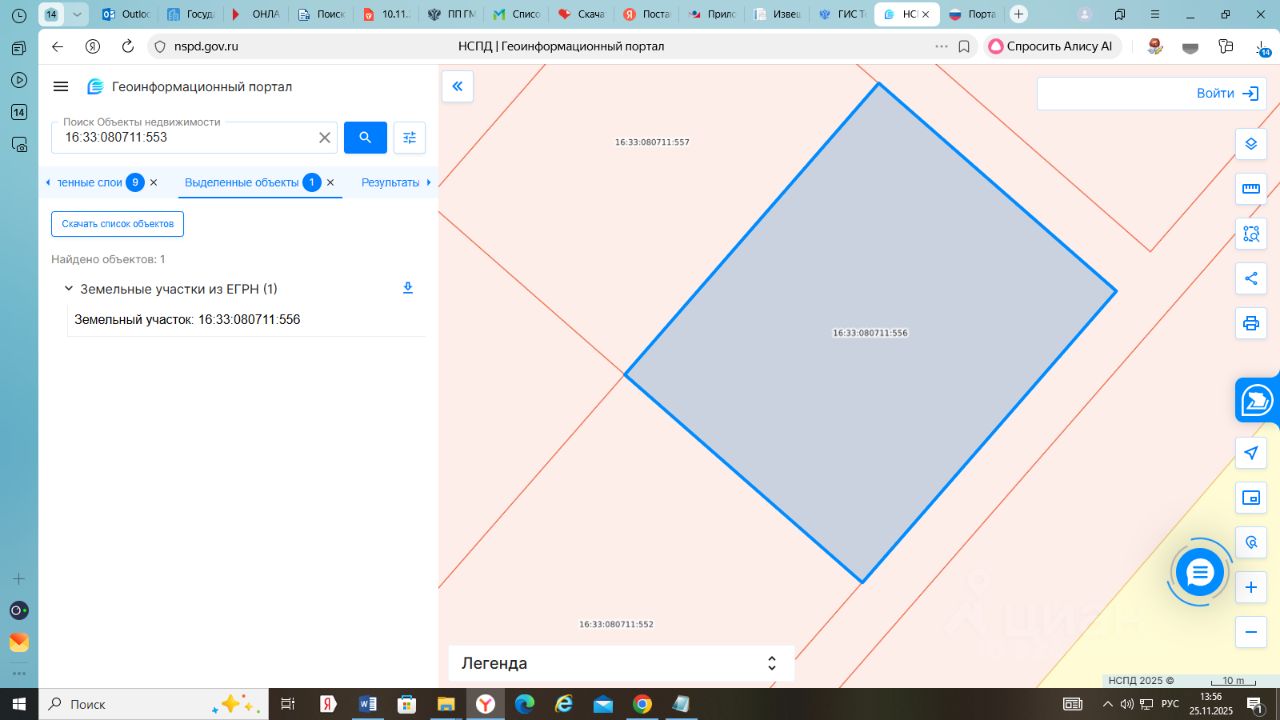
Task: Open Windows Start menu
Action: click(19, 704)
